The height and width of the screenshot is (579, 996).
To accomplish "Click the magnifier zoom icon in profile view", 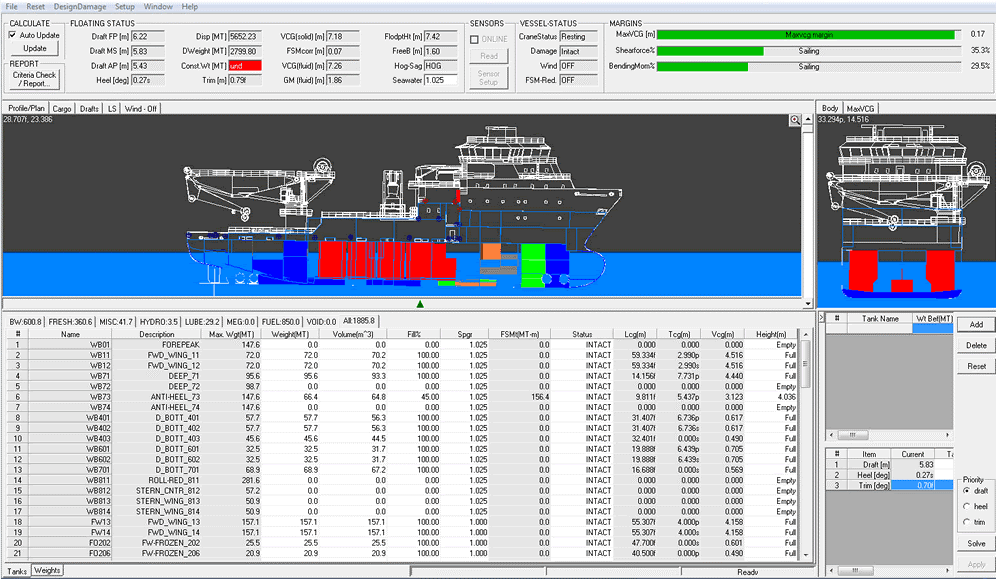I will pyautogui.click(x=796, y=120).
